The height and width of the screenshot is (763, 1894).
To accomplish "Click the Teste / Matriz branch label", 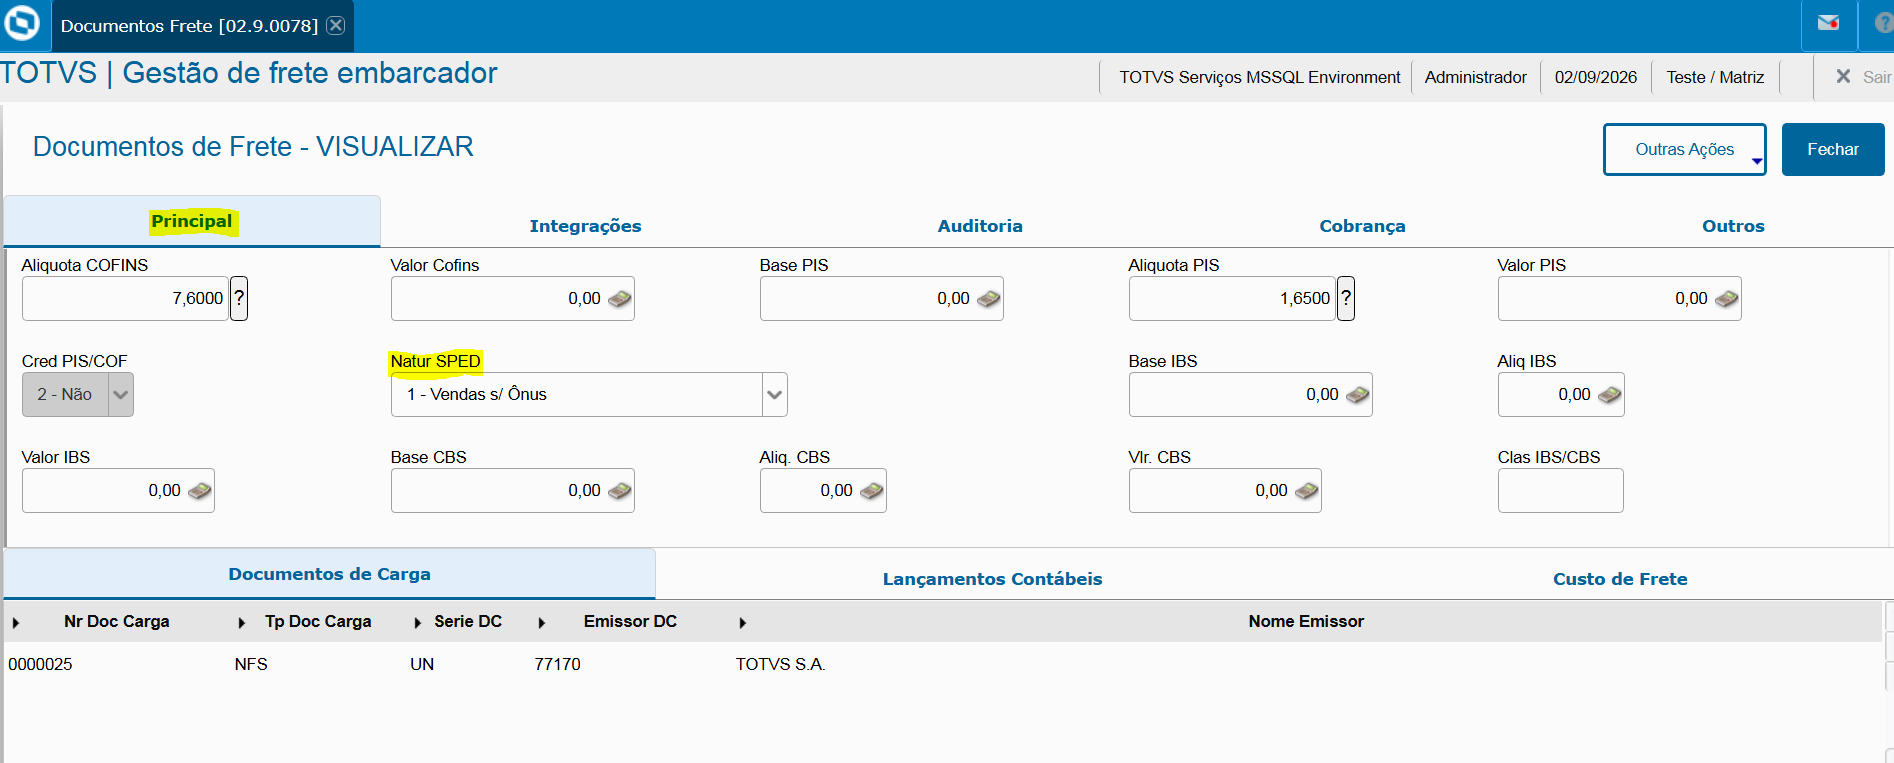I will (x=1715, y=77).
